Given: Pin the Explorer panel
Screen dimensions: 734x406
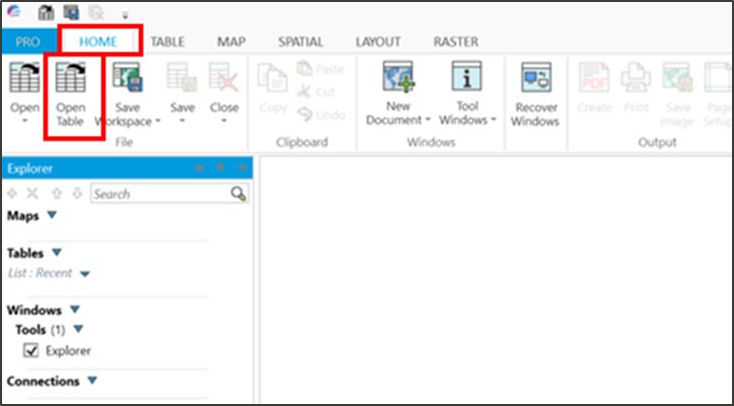Looking at the screenshot, I should click(x=220, y=167).
